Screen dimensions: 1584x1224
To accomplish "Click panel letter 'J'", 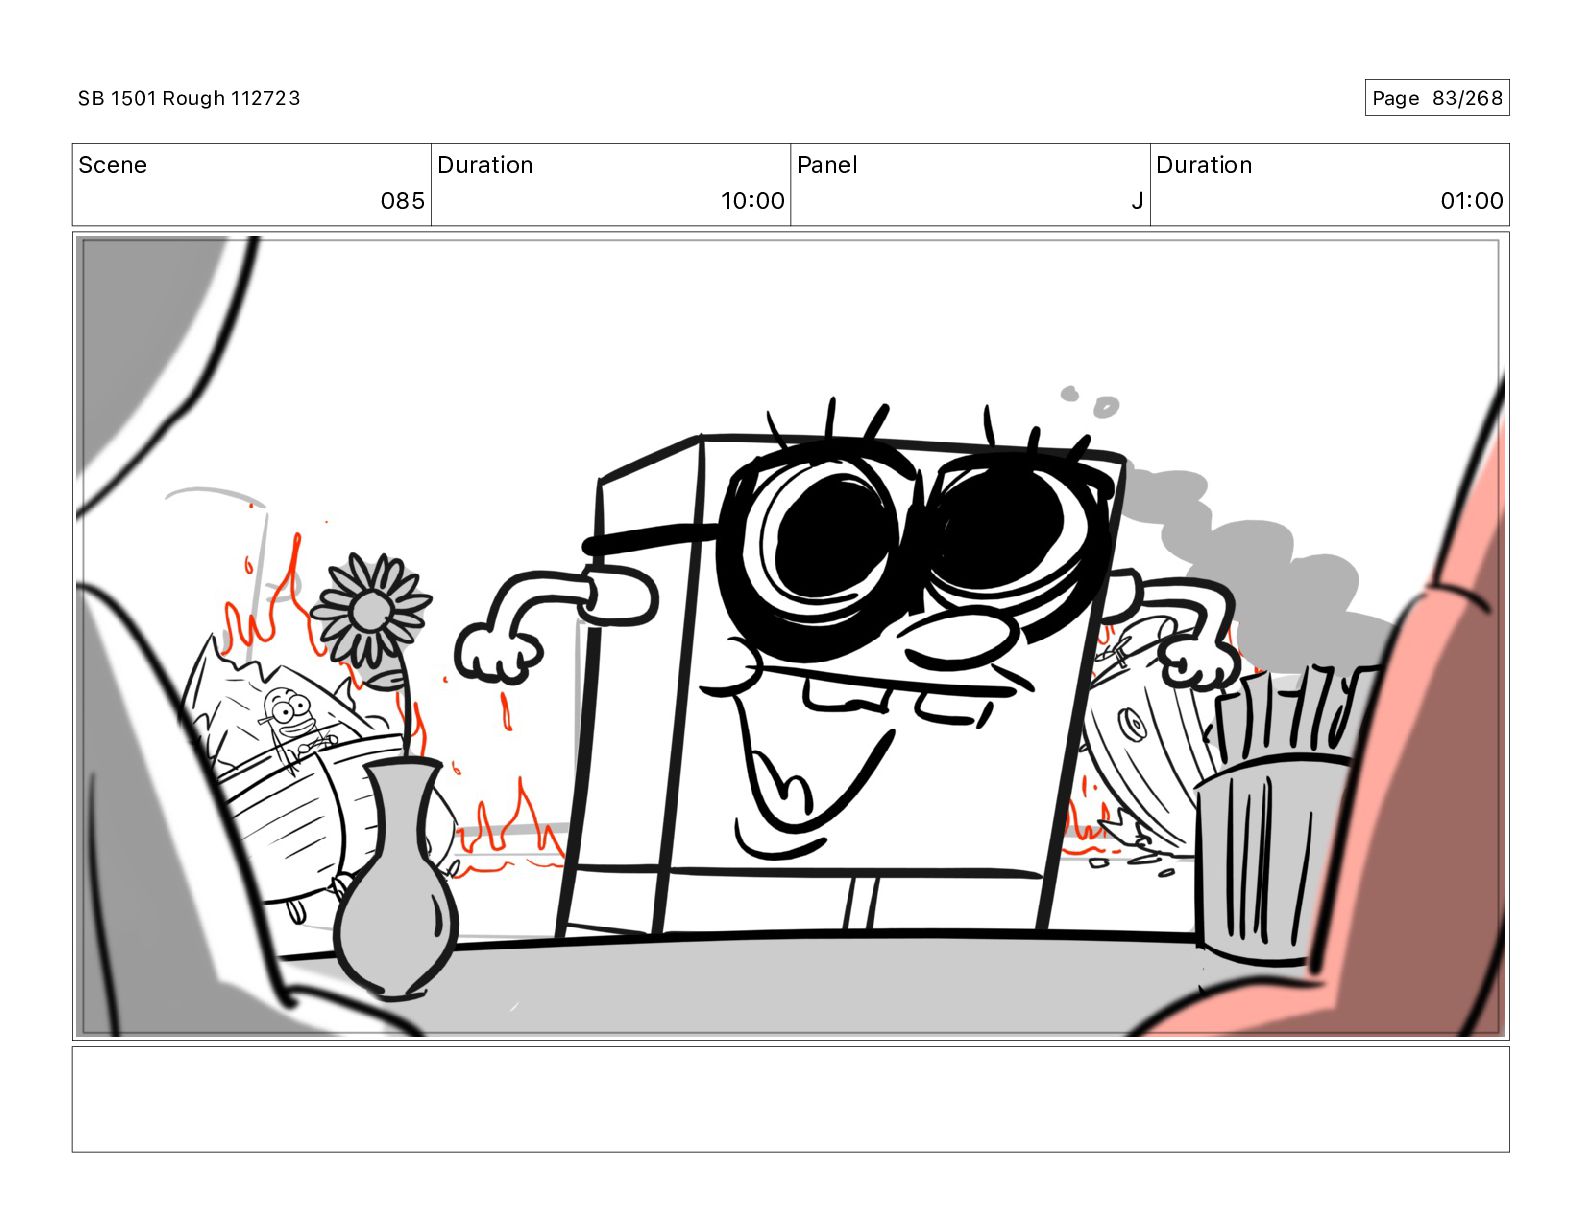I will (1137, 201).
